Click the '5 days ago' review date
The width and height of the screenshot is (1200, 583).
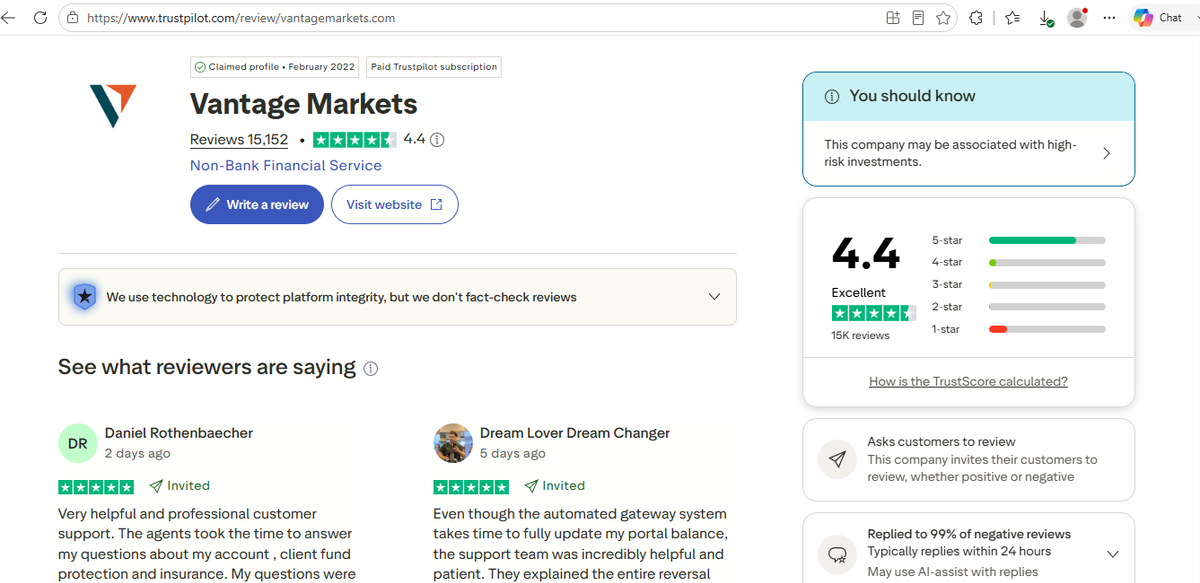tap(513, 454)
